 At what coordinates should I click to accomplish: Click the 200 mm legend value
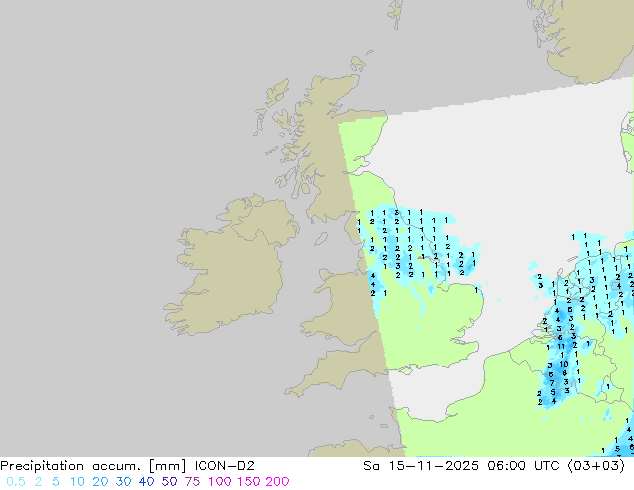(x=277, y=482)
